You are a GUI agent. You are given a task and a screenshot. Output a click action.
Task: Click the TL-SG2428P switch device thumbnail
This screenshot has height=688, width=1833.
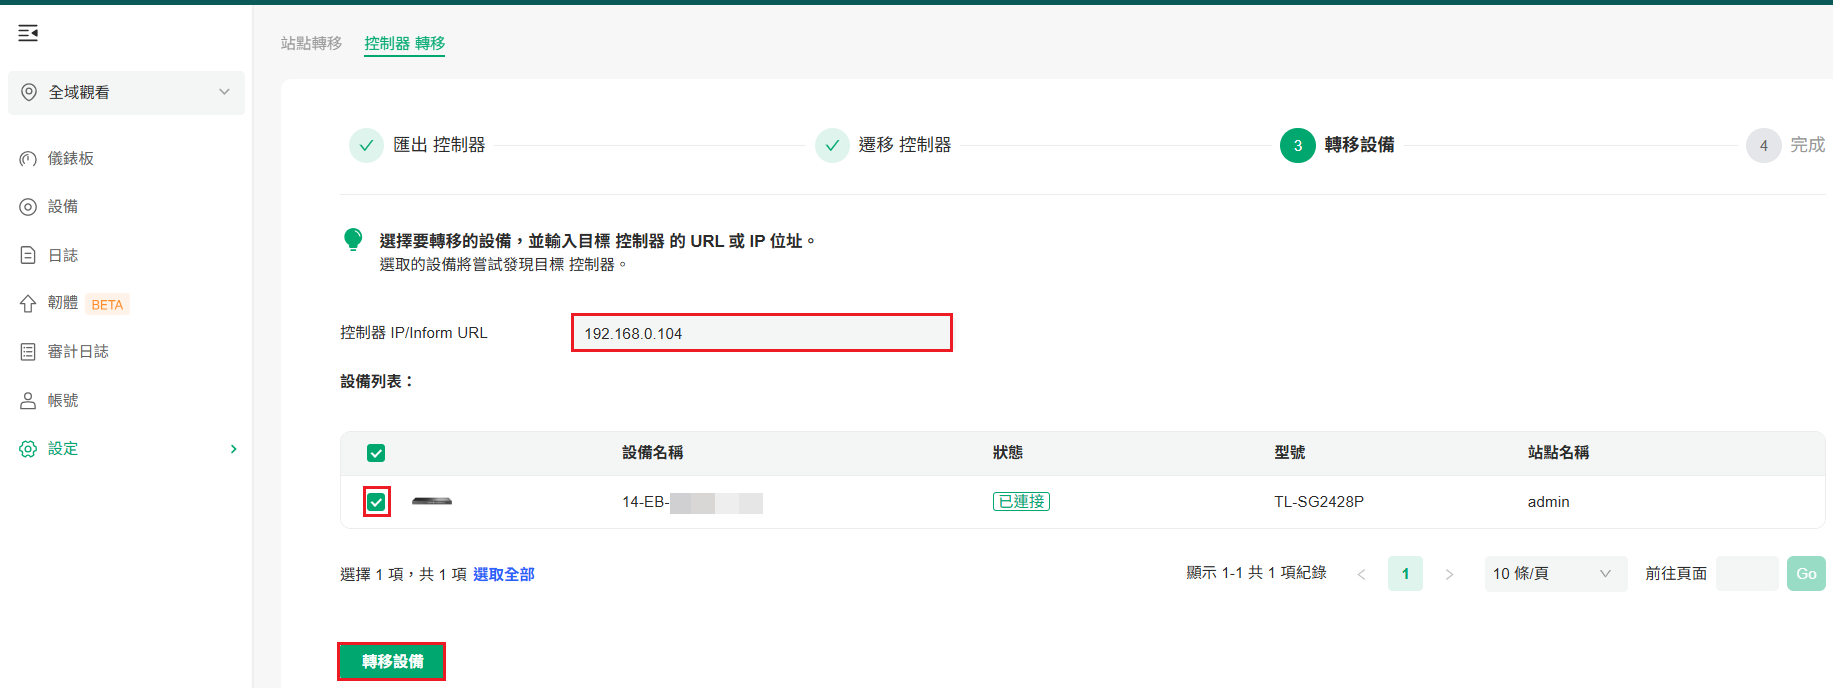tap(432, 501)
